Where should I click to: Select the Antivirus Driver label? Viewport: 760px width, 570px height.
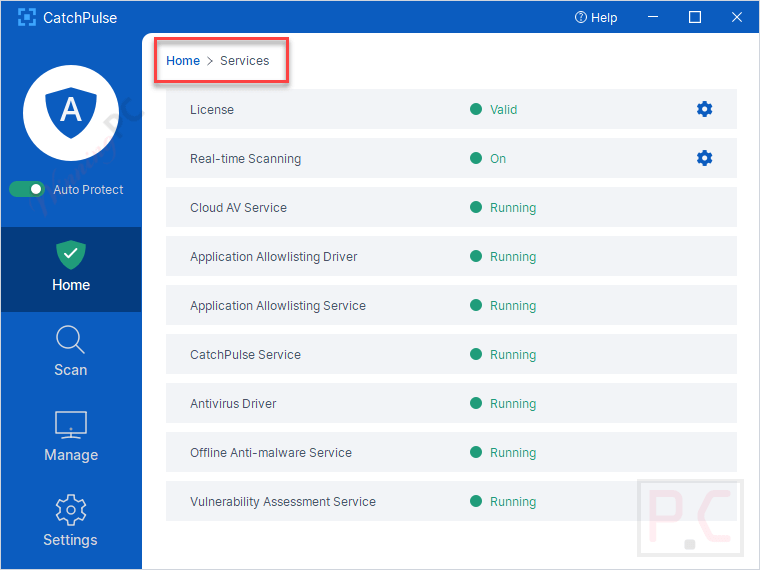233,404
